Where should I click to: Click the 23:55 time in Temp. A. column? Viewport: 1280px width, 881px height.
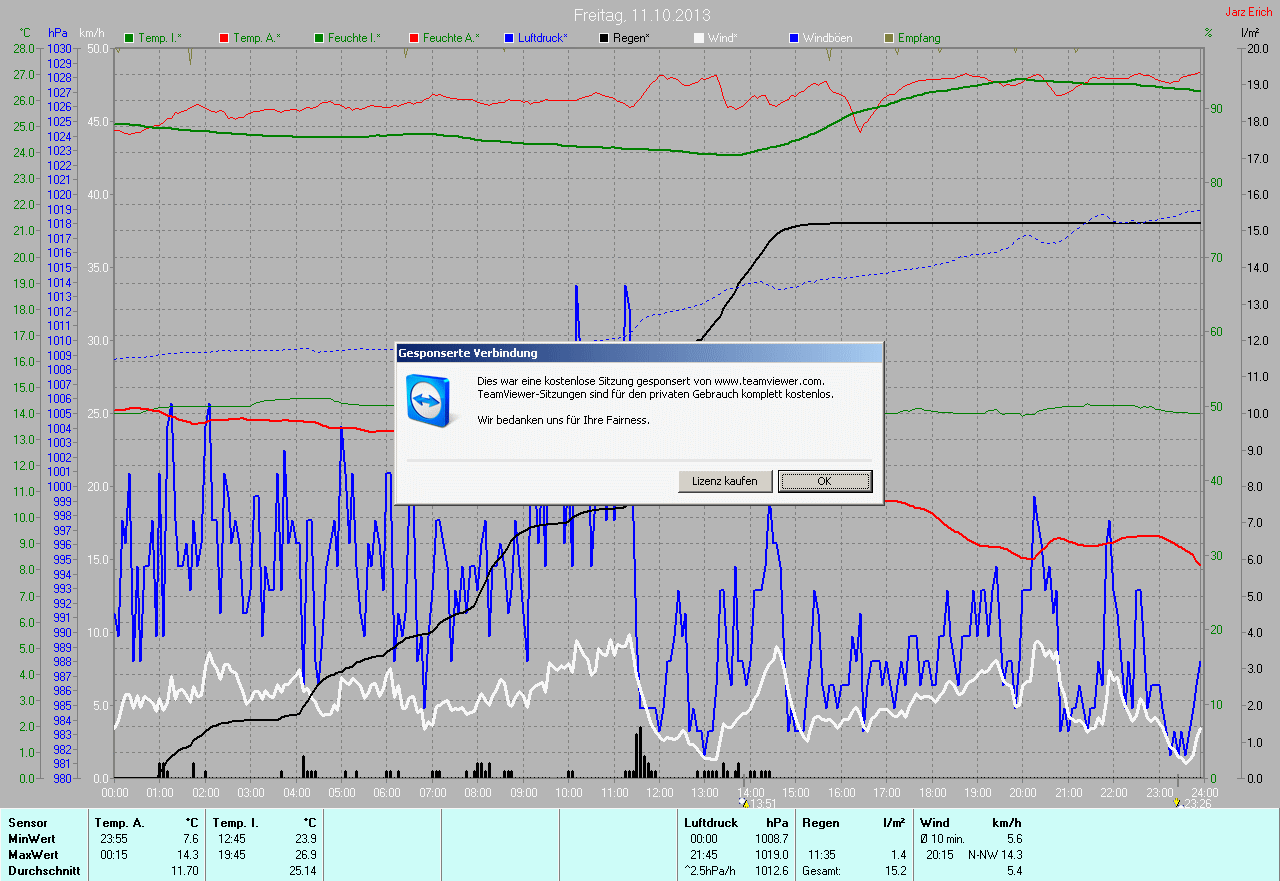click(112, 839)
